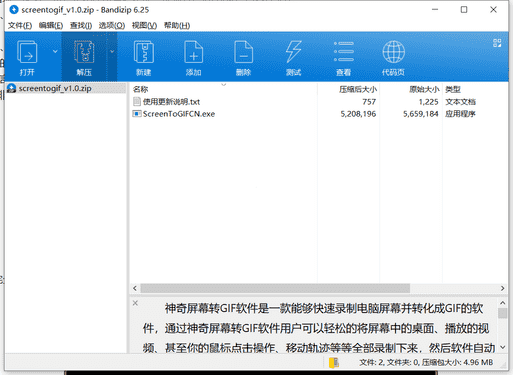Click the original size value 1,225

click(428, 102)
